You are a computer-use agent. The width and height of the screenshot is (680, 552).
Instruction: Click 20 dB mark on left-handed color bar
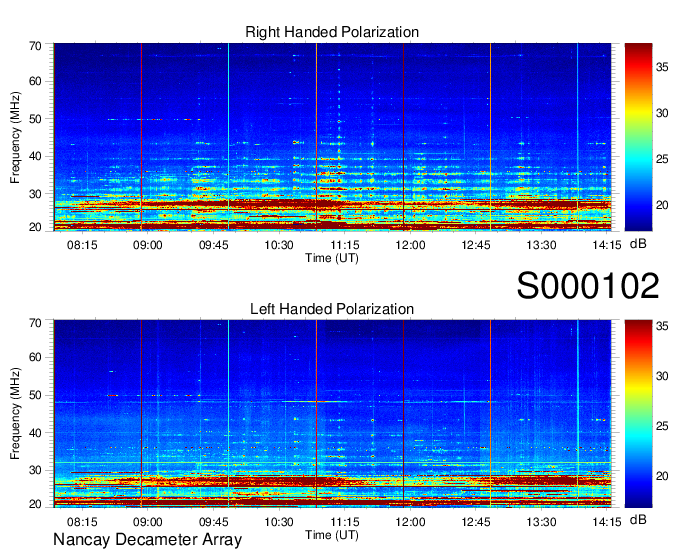tap(662, 476)
